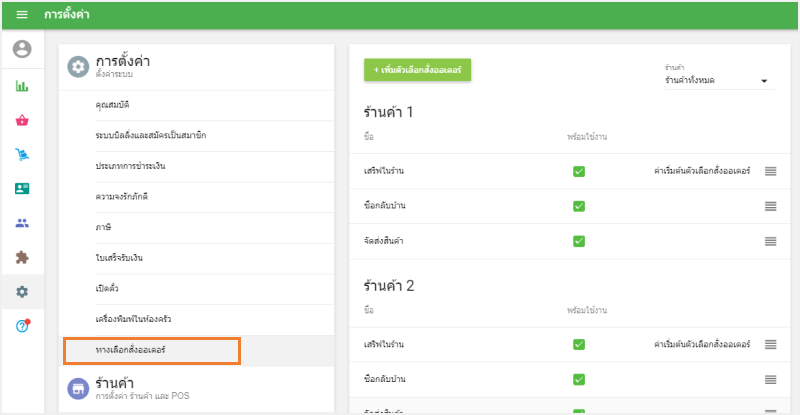Open the reports bar chart icon

pos(22,86)
